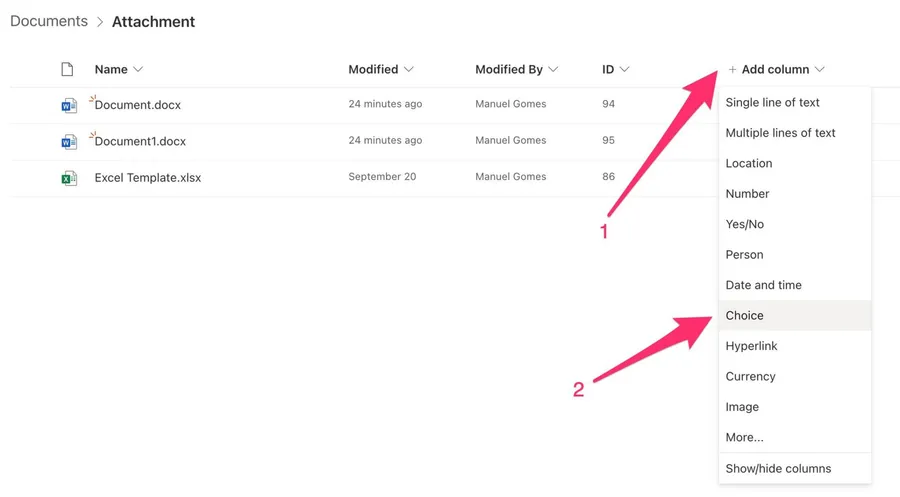
Task: Click the Excel icon for Excel Template.xlsx
Action: [68, 178]
